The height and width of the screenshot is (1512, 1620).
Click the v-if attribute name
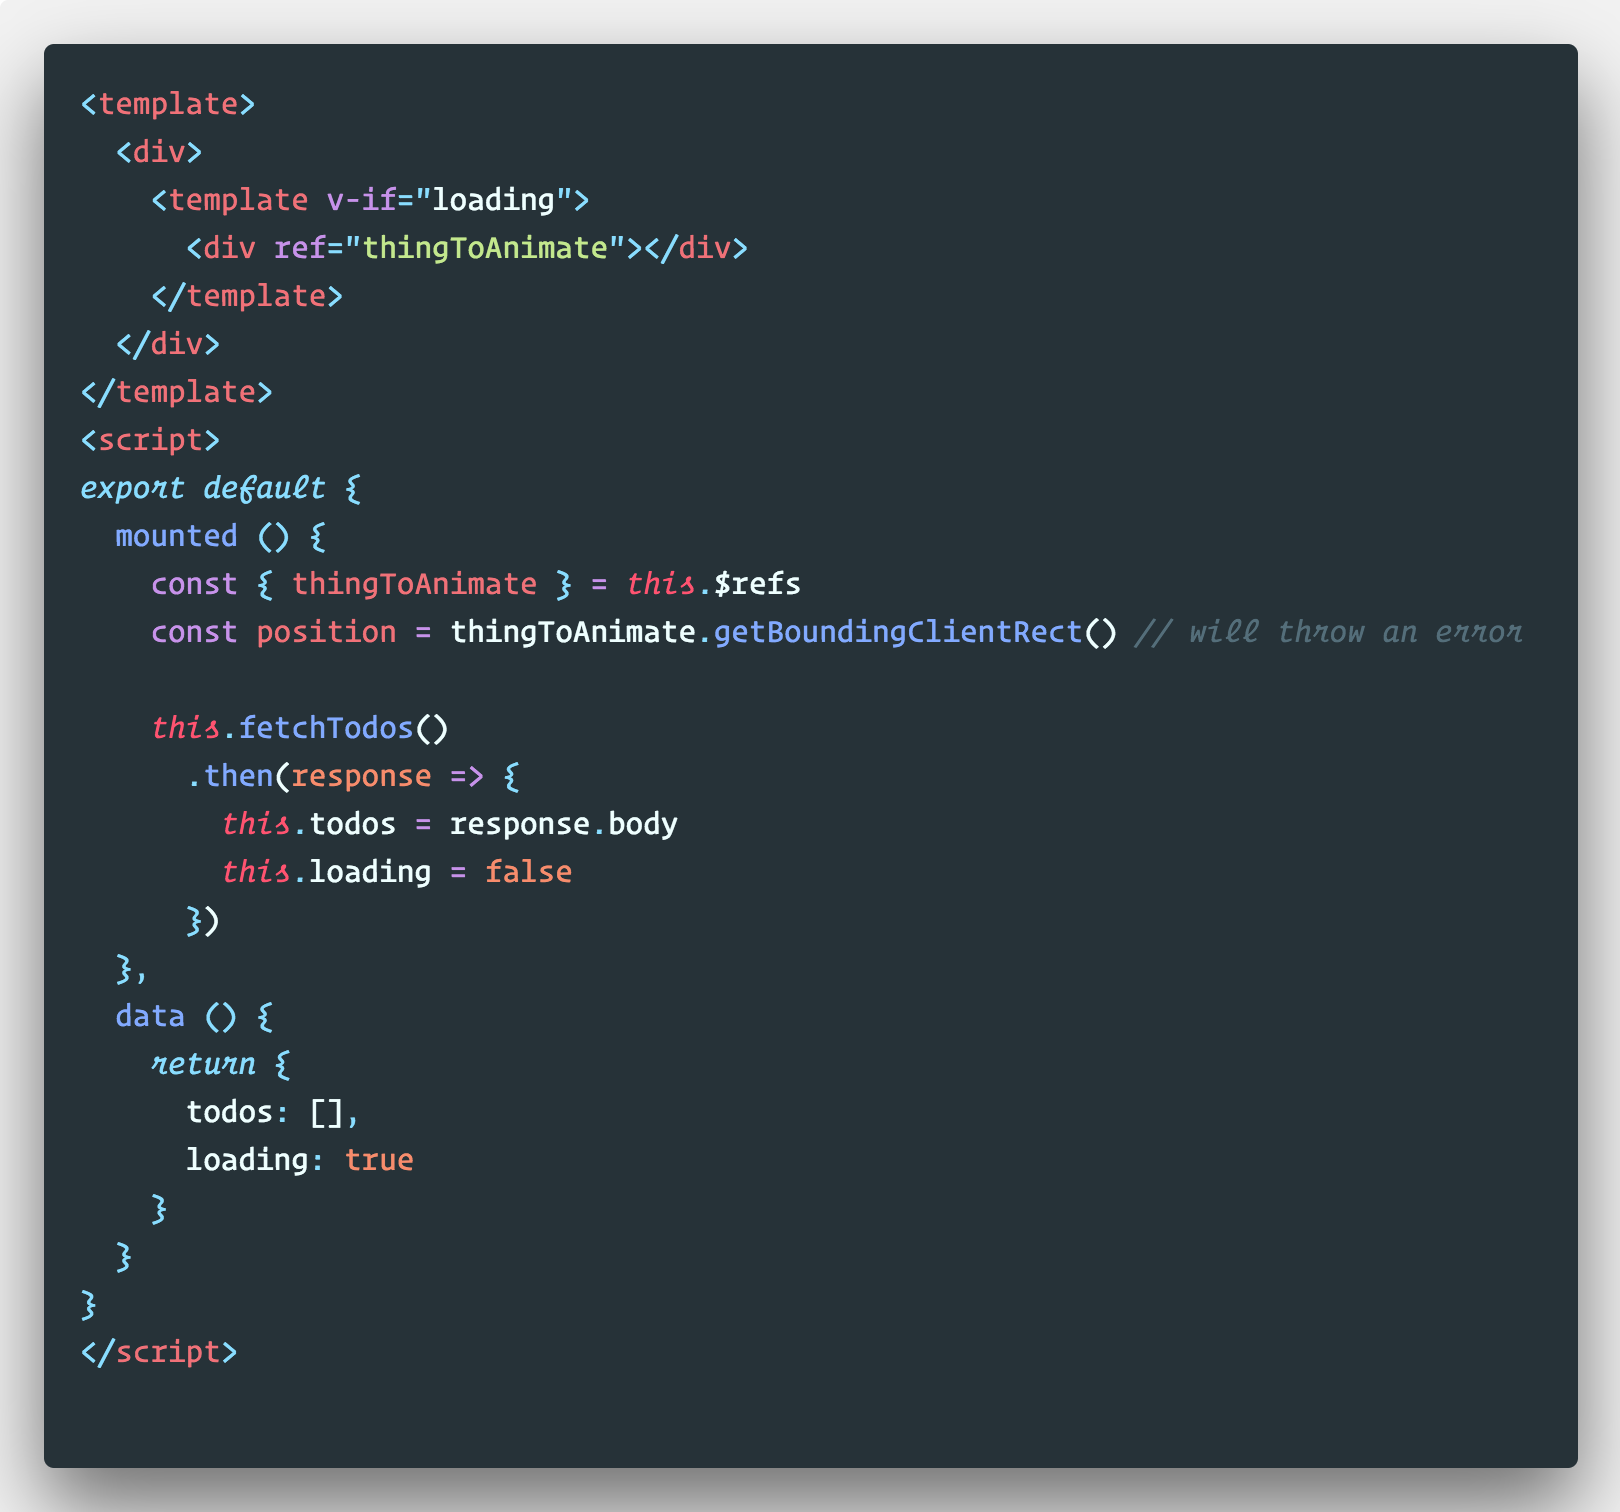(362, 200)
